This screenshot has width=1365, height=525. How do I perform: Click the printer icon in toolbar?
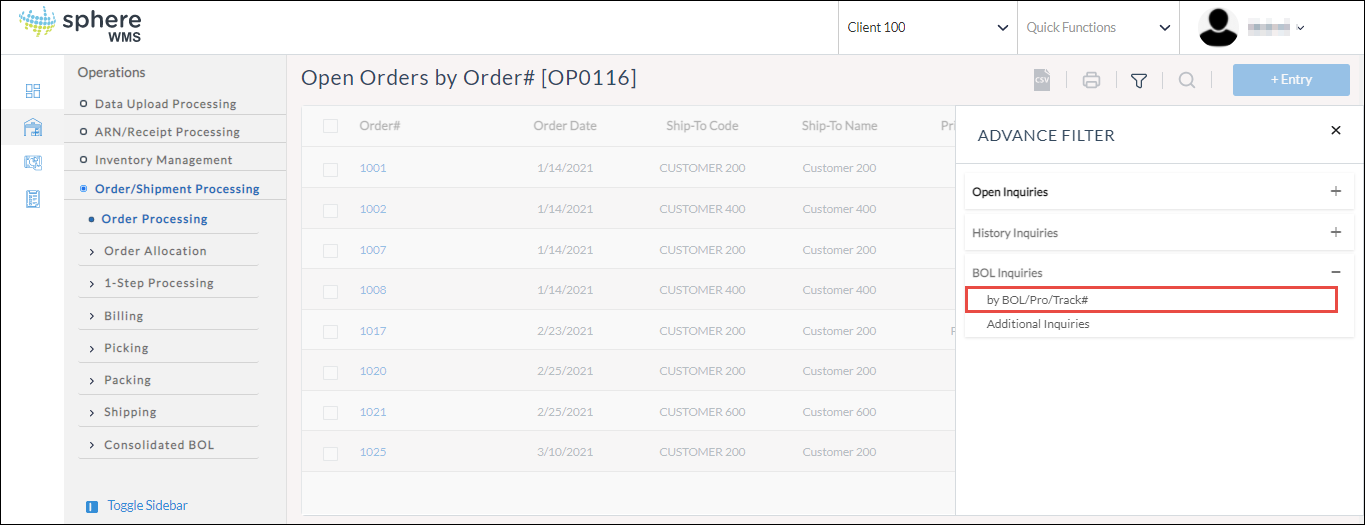(1091, 80)
